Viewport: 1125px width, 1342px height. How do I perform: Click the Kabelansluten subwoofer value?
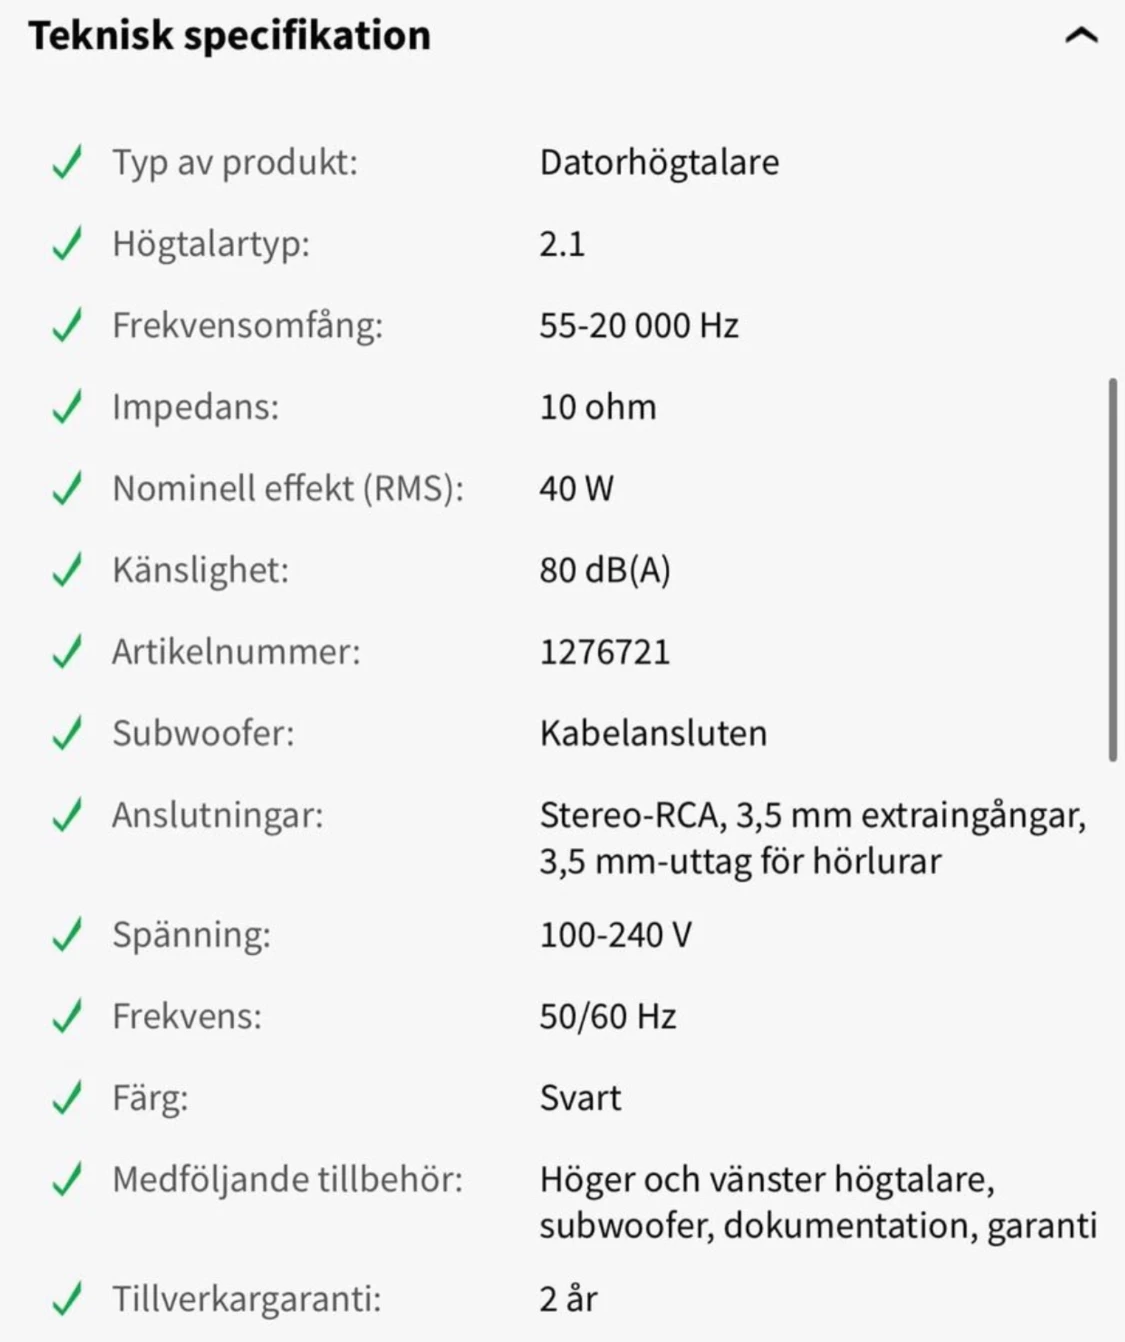653,733
